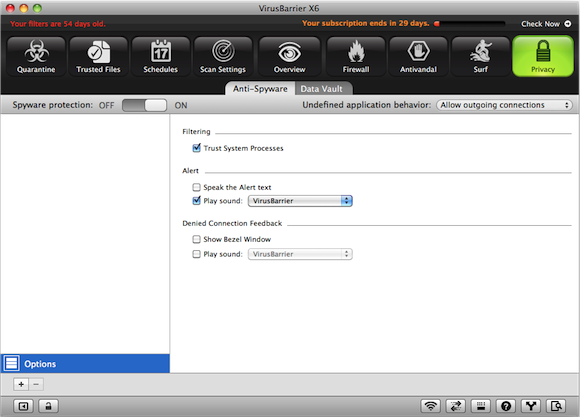This screenshot has width=580, height=417.
Task: Open Denied Connection sound VirusBarrier dropdown
Action: pyautogui.click(x=300, y=254)
